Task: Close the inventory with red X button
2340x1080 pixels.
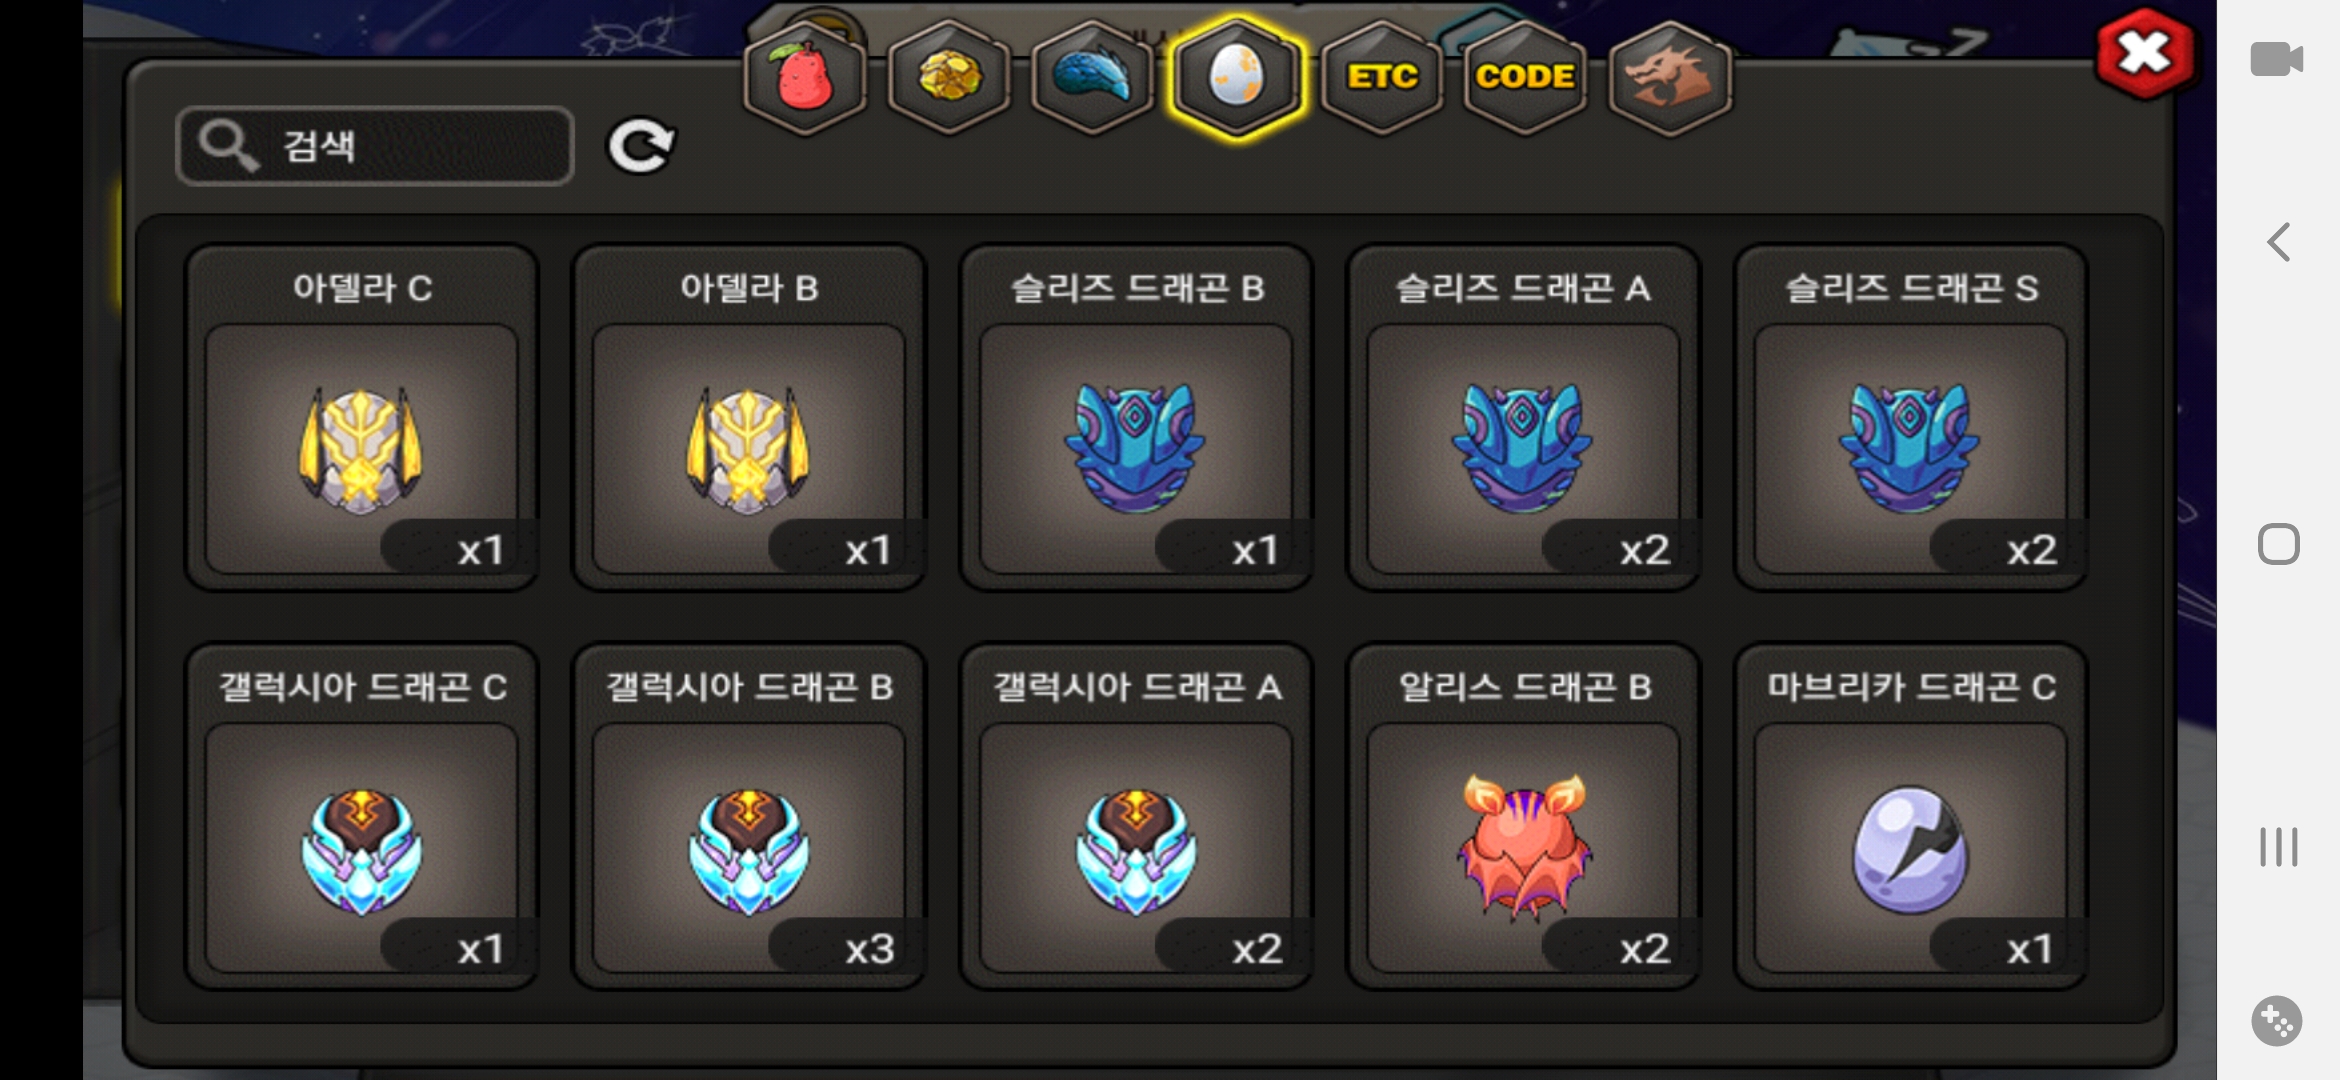Action: 2144,53
